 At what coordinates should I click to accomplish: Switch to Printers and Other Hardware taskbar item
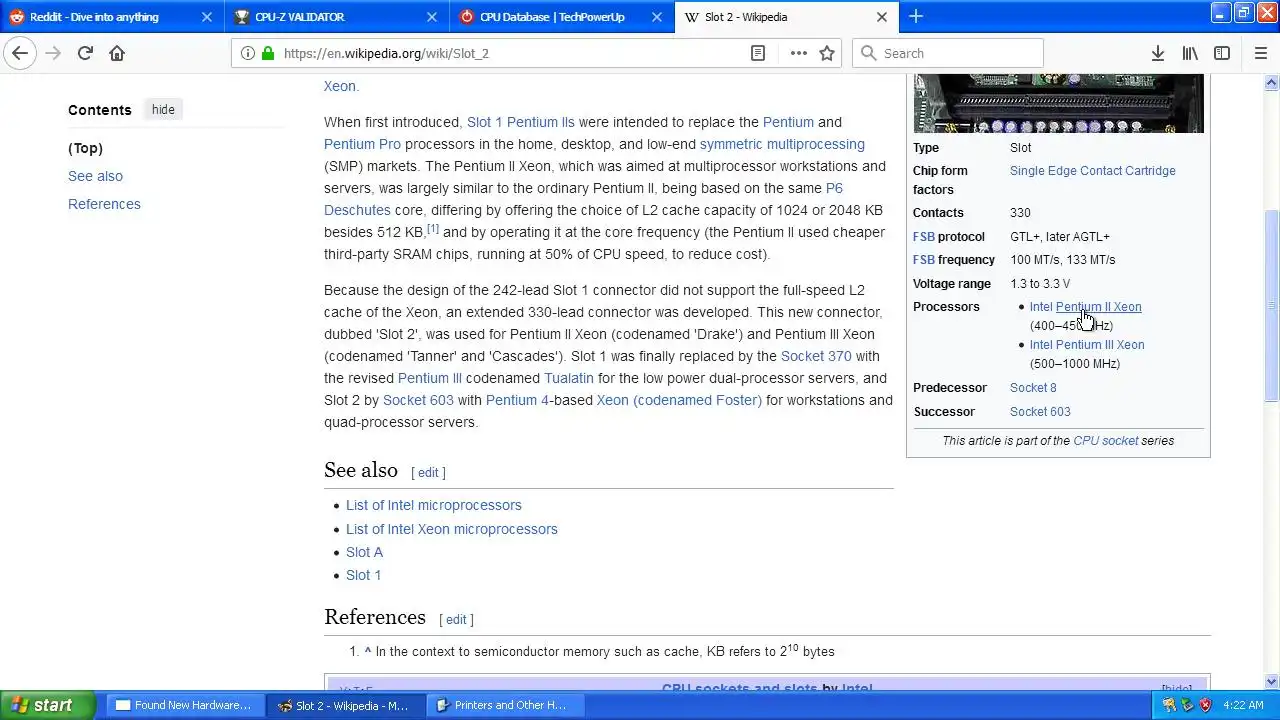(x=506, y=705)
